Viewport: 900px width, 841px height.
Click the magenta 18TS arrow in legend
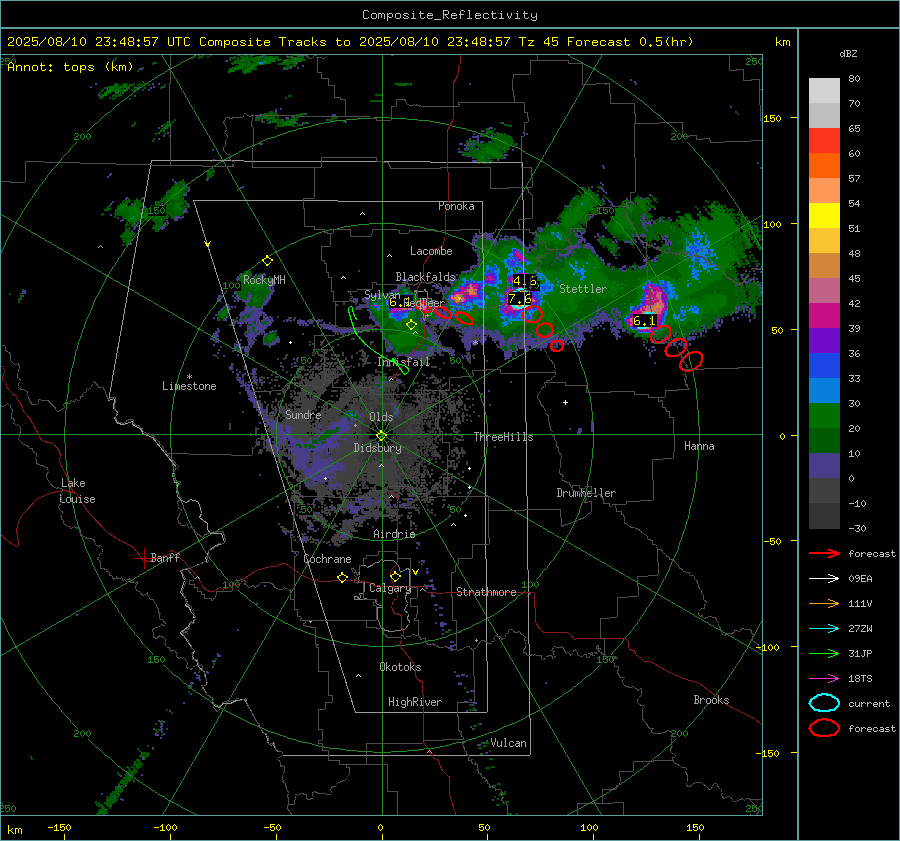click(824, 679)
